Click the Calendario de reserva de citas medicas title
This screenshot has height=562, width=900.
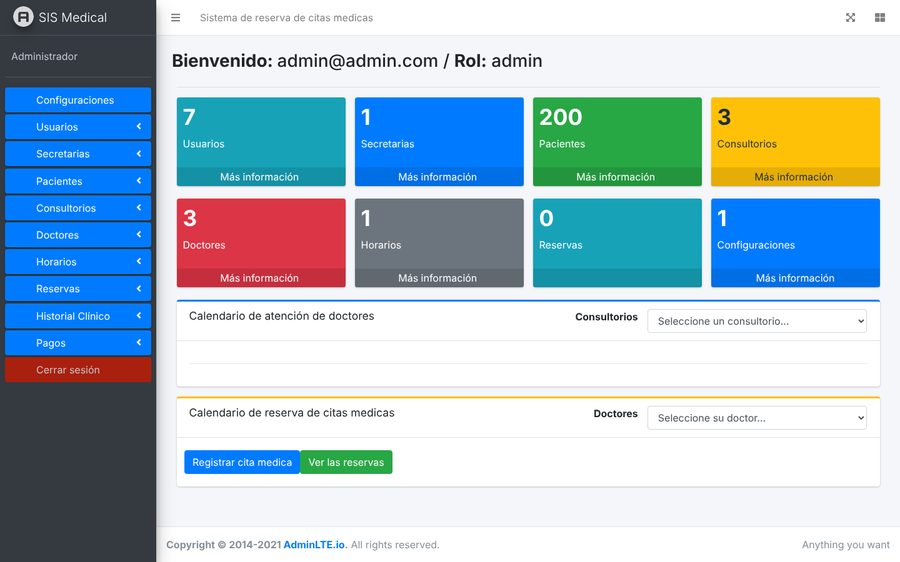point(292,413)
